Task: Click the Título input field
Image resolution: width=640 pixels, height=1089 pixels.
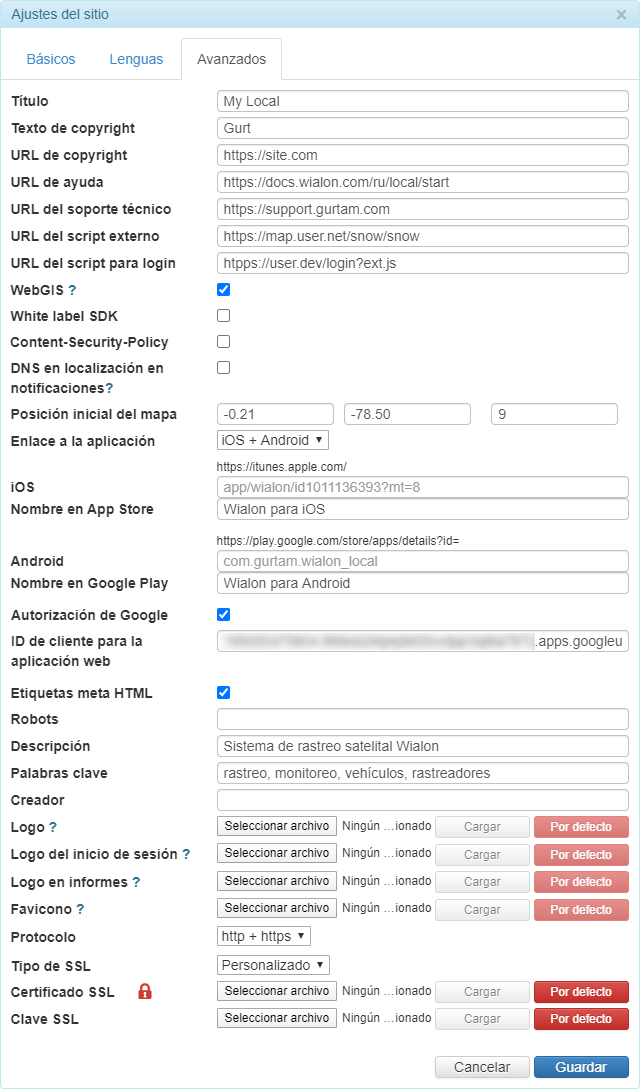Action: pos(422,101)
